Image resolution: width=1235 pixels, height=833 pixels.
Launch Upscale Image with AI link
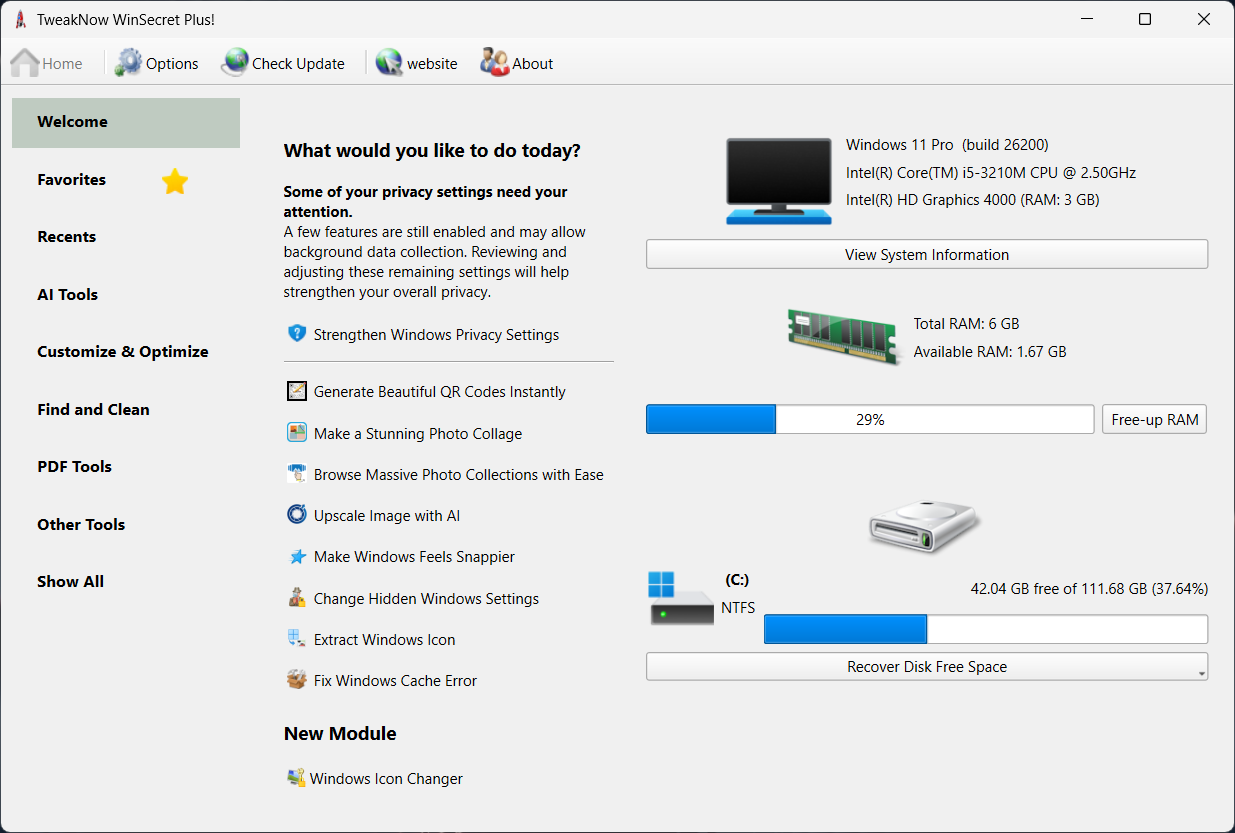click(x=387, y=516)
